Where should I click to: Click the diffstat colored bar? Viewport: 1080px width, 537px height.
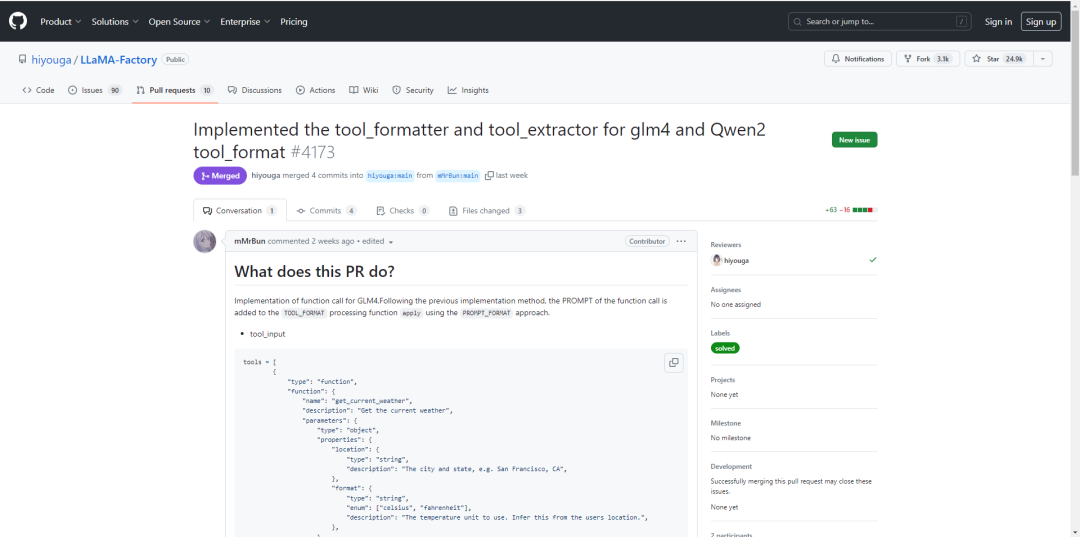[x=865, y=210]
